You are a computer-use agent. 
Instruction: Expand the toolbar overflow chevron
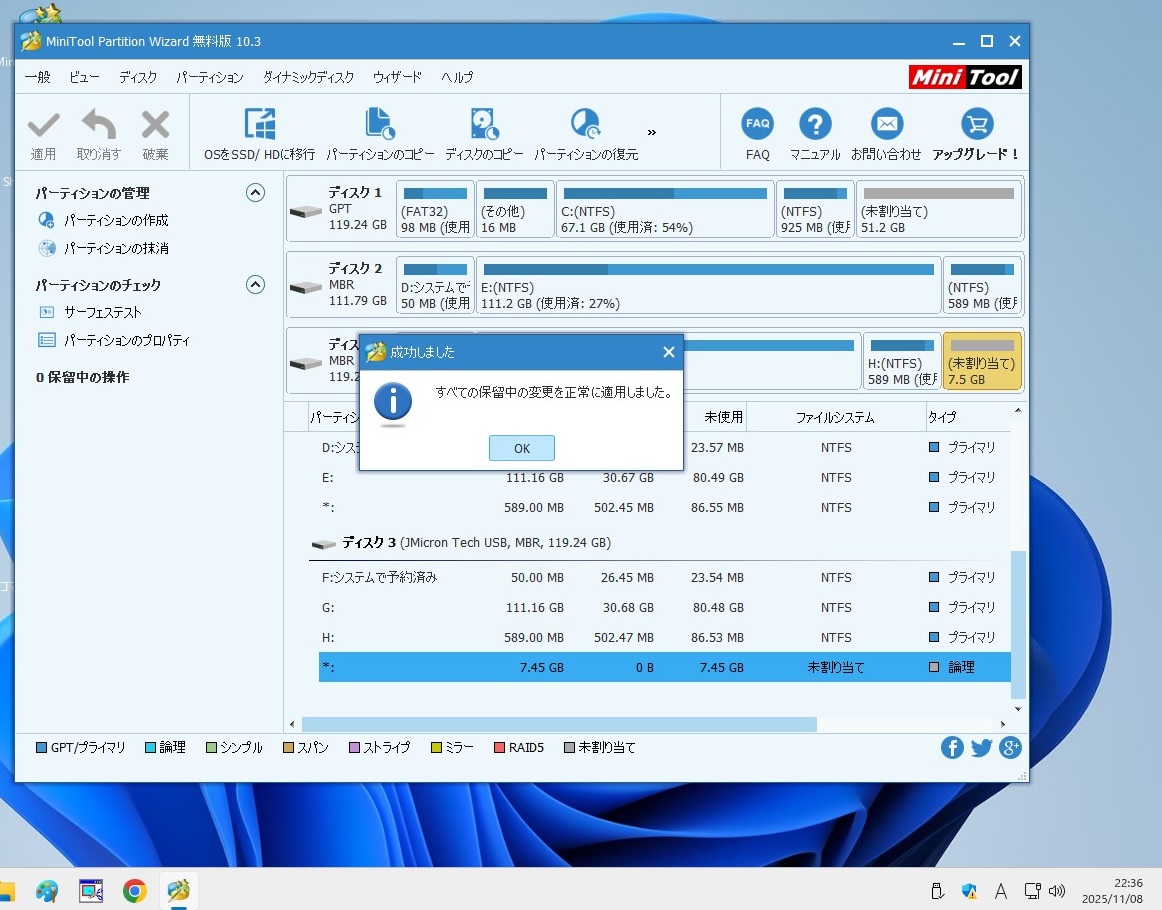click(652, 132)
